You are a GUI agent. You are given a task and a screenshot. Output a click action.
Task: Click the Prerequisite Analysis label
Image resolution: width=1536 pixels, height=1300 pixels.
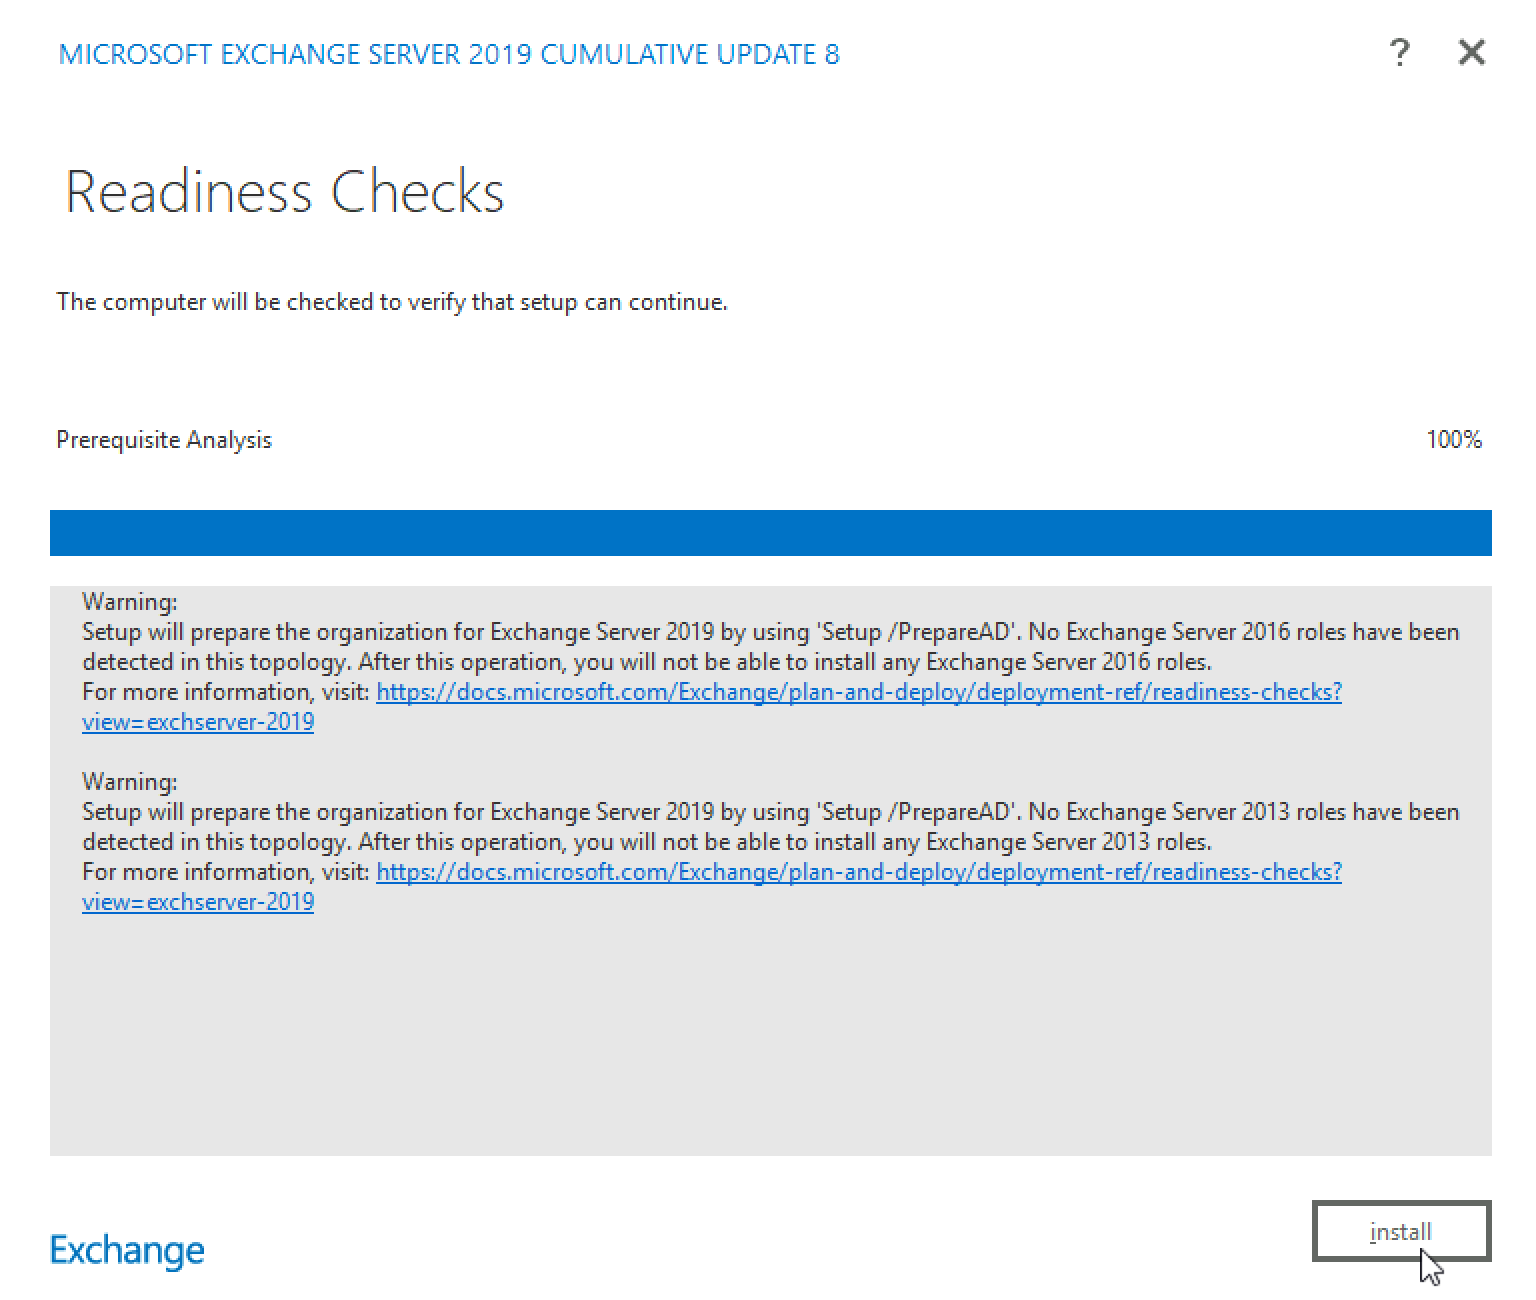click(164, 440)
